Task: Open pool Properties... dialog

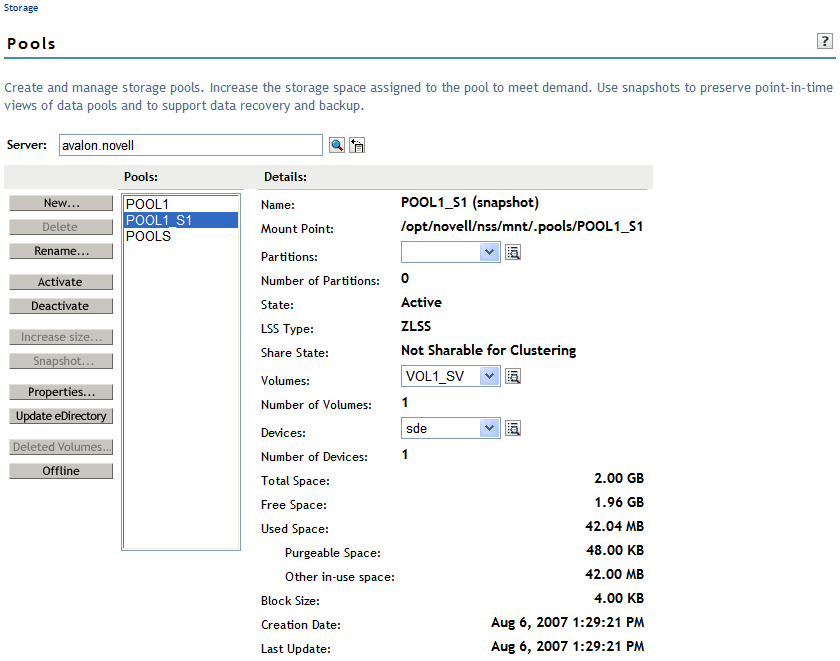Action: pos(61,392)
